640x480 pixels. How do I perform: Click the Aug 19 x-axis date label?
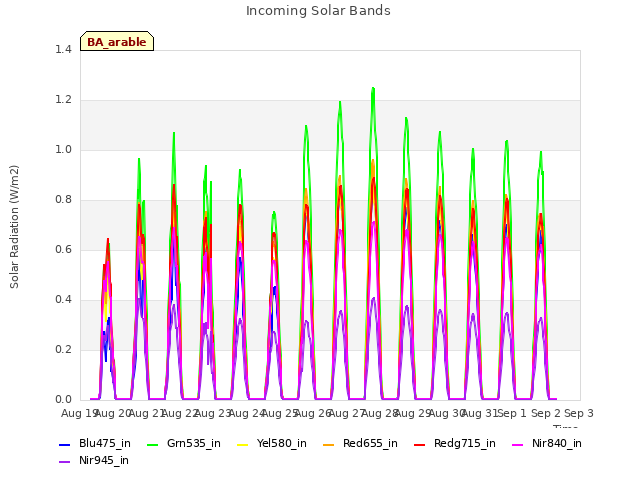[x=78, y=413]
